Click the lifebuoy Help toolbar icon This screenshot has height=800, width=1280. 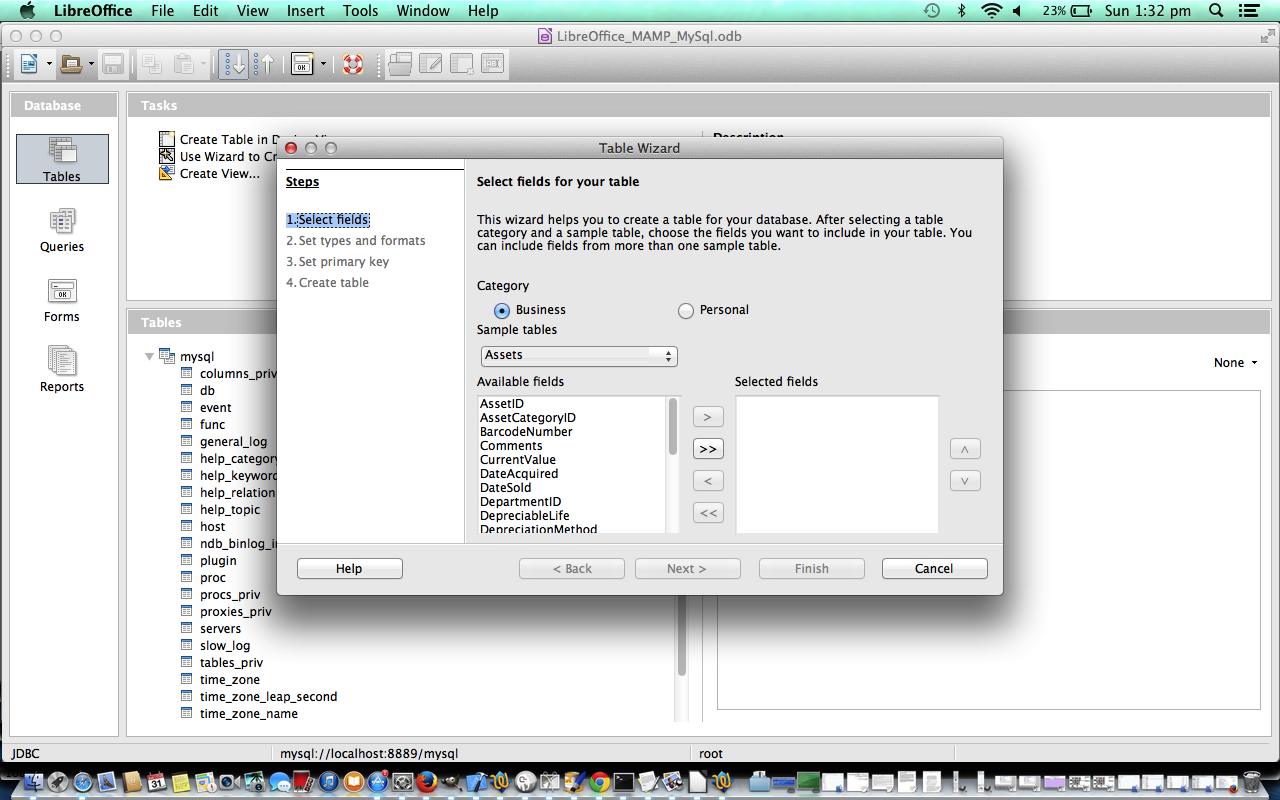tap(353, 64)
